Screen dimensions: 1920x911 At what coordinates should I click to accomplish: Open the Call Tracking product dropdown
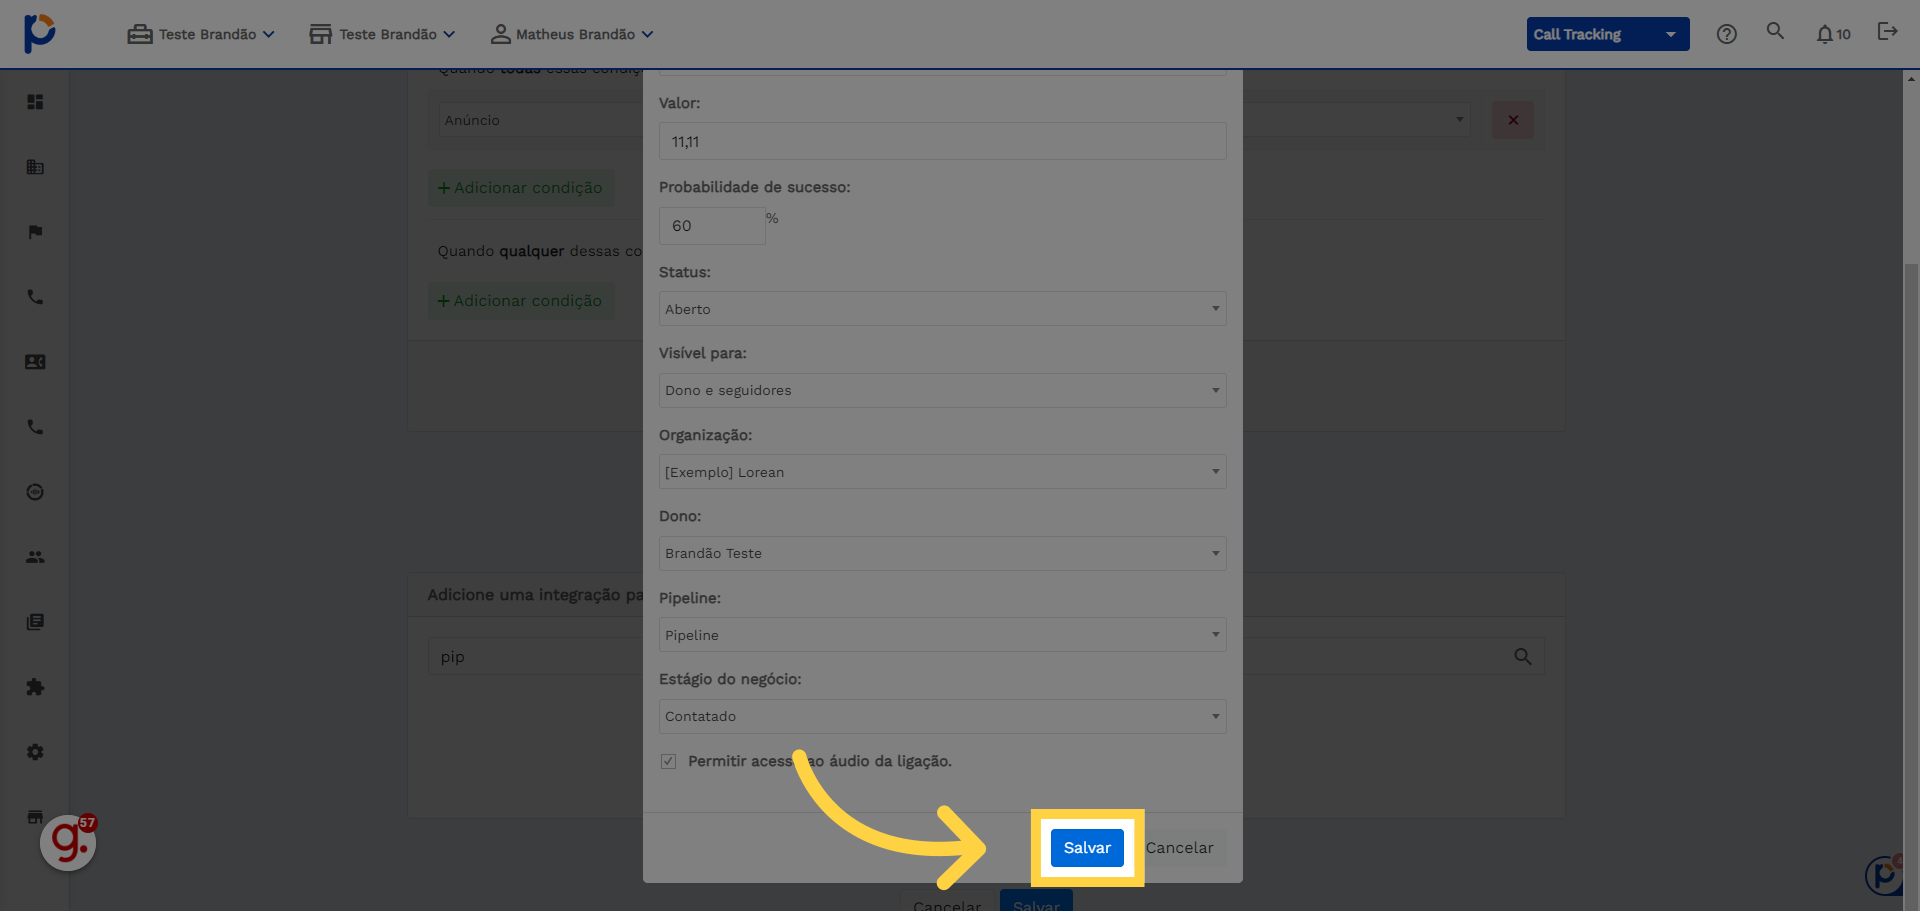pyautogui.click(x=1608, y=34)
